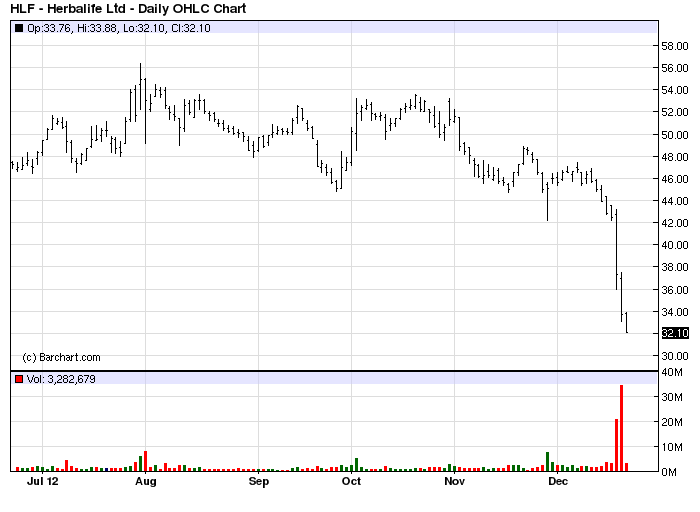Viewport: 700px width, 512px height.
Task: Click the 50.00 price axis label
Action: click(675, 134)
